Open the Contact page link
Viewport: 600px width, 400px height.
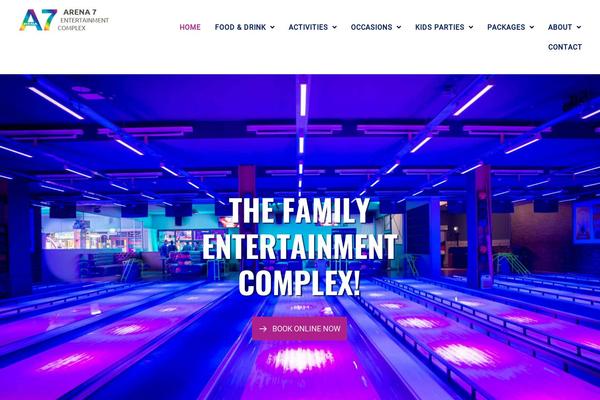[x=565, y=47]
